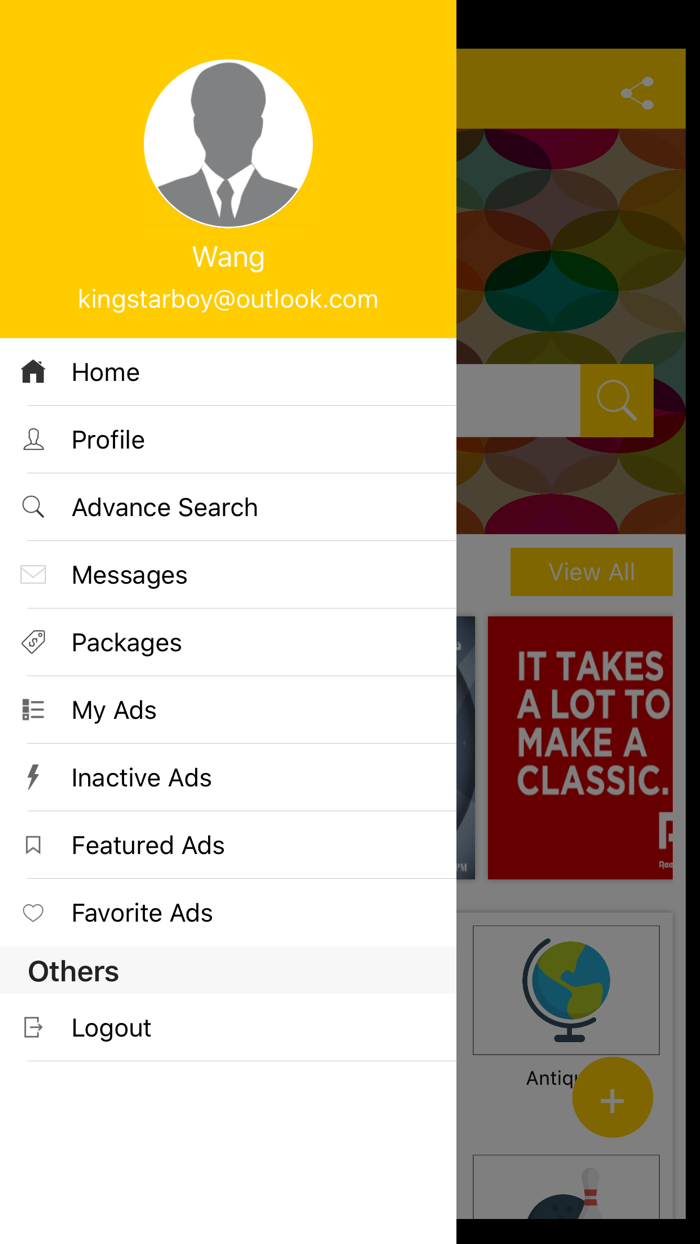Tap the price tag Packages icon
This screenshot has height=1244, width=700.
tap(33, 642)
